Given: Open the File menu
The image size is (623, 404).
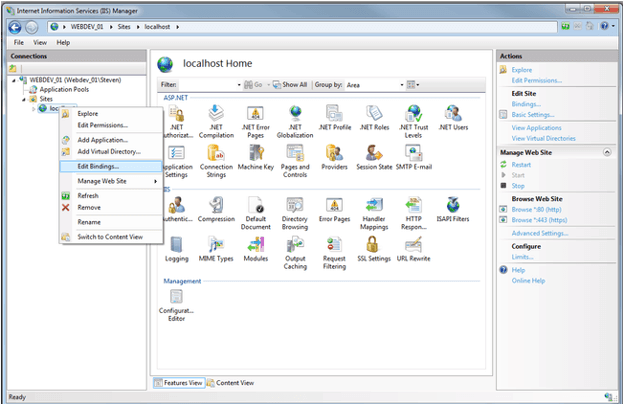Looking at the screenshot, I should (x=19, y=43).
